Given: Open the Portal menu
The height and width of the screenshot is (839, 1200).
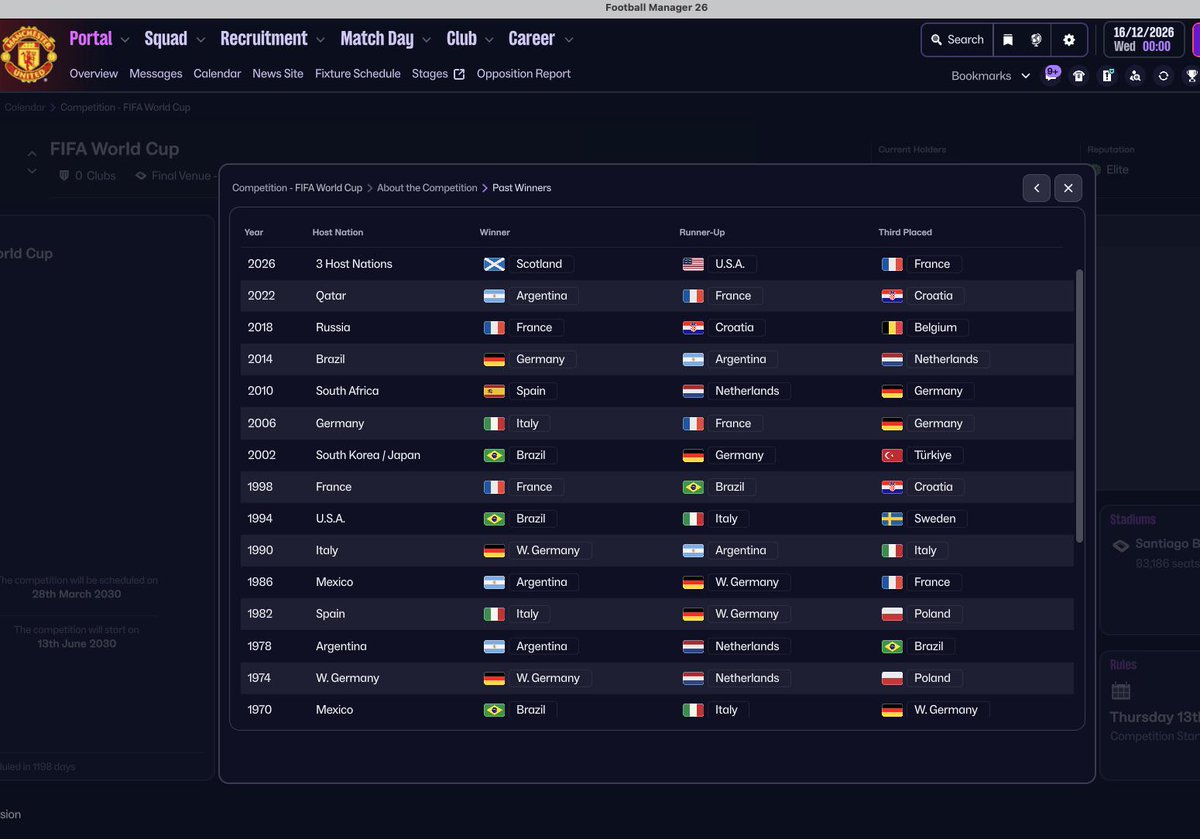Looking at the screenshot, I should click(91, 39).
